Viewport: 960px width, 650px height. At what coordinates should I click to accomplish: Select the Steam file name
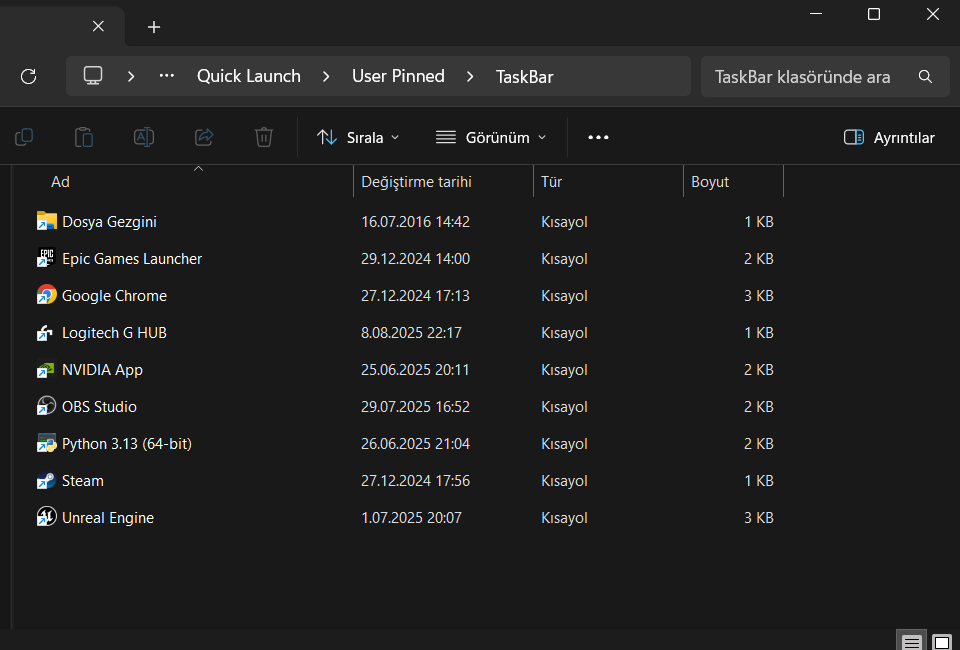[x=83, y=480]
